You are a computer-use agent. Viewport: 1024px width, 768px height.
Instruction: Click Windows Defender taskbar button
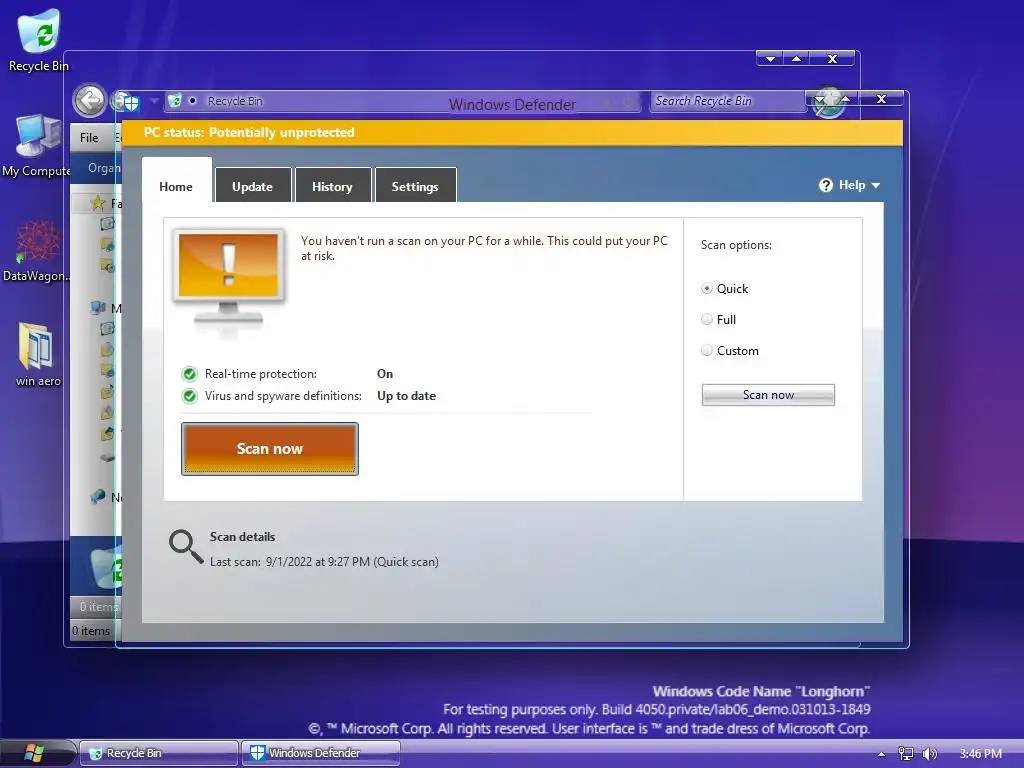point(321,754)
